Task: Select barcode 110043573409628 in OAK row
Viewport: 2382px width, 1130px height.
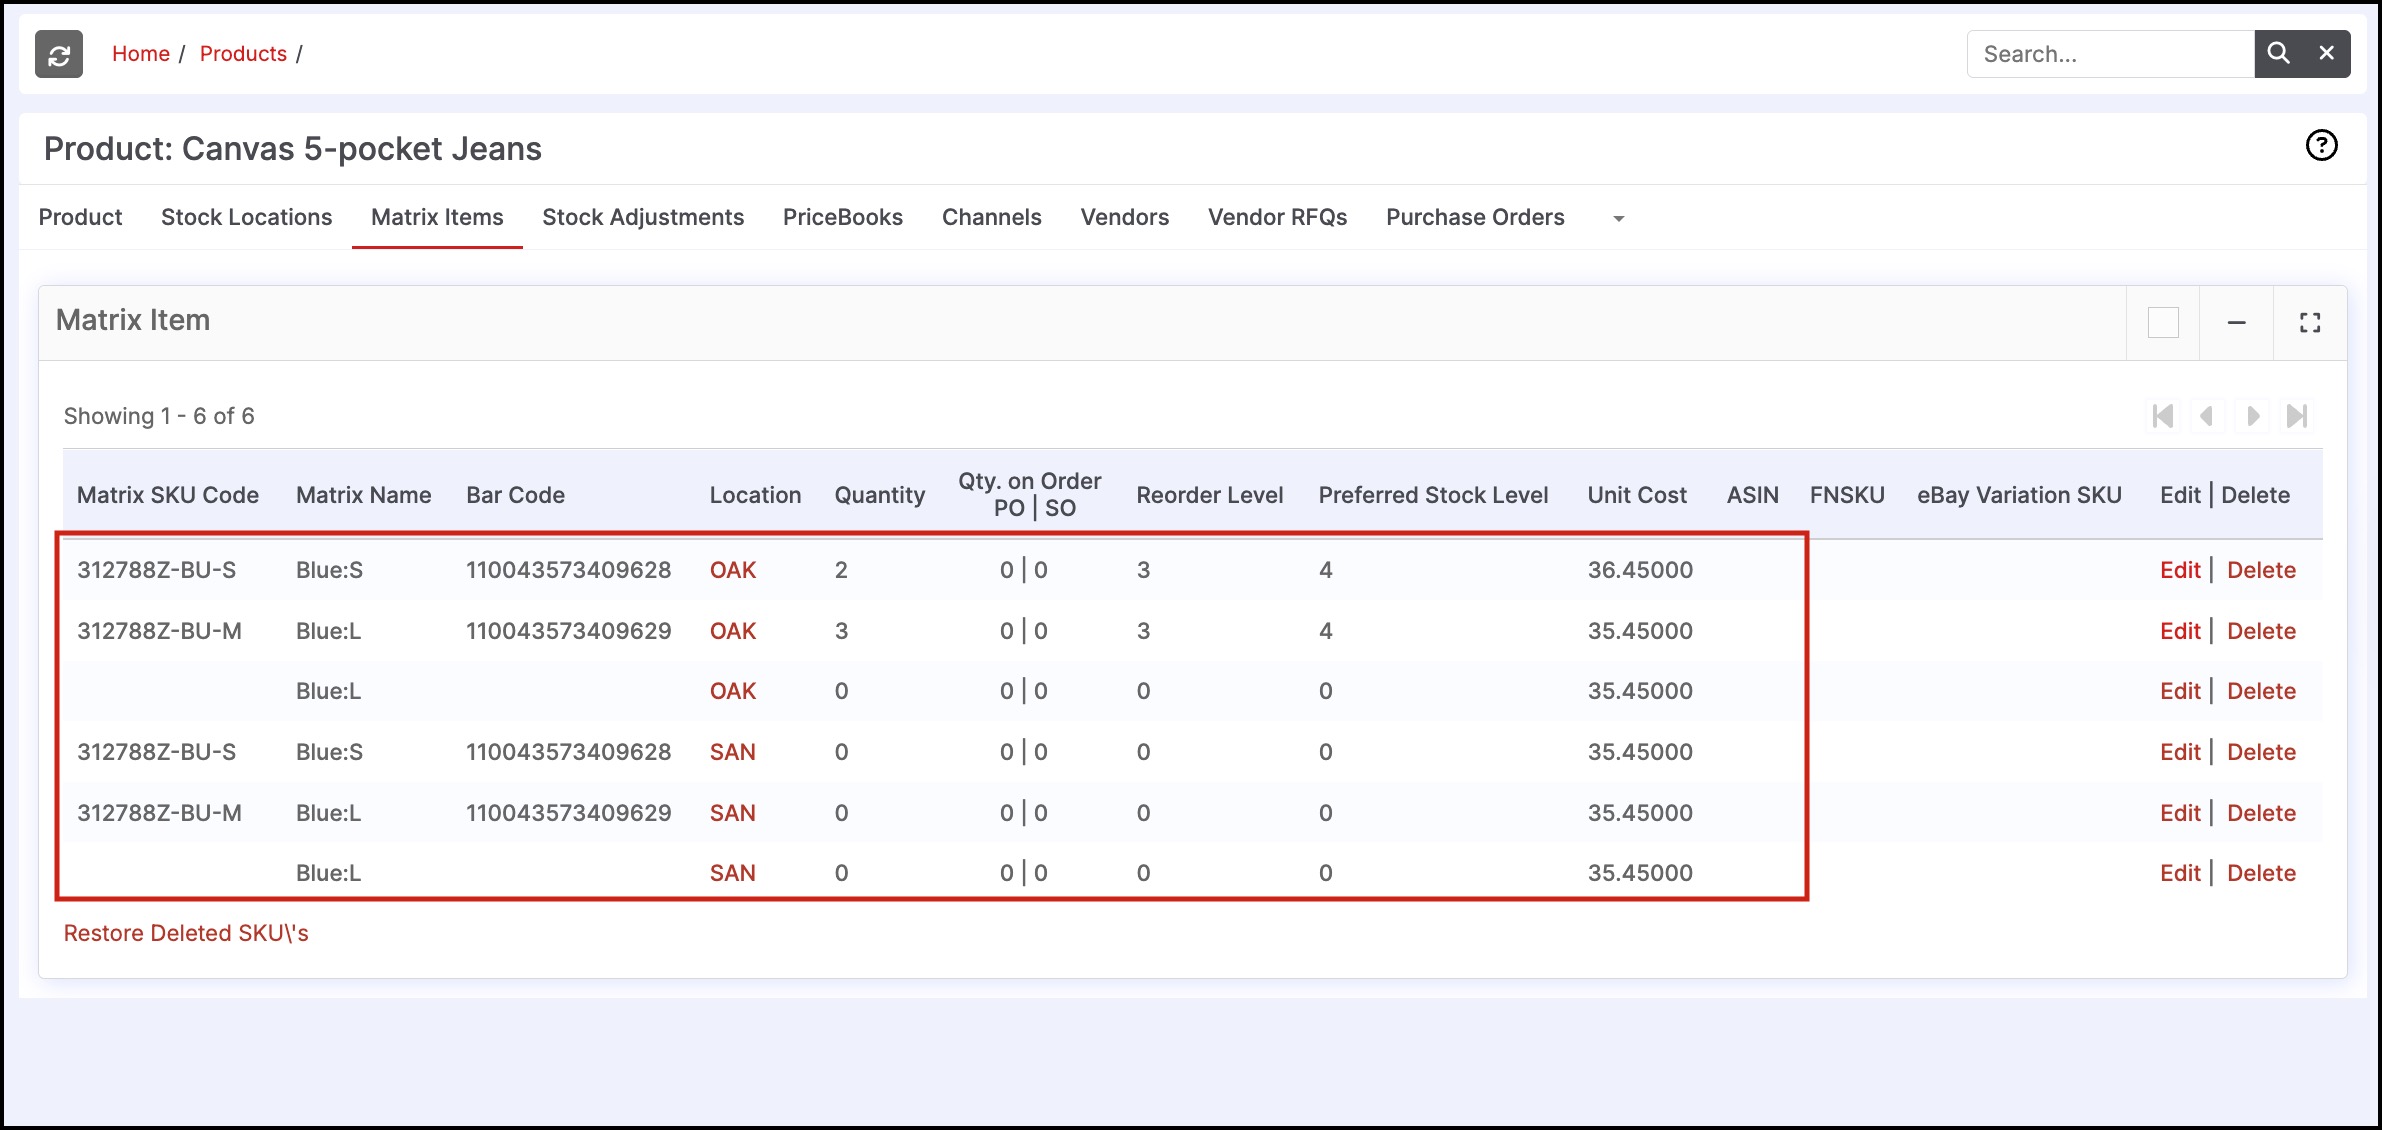Action: point(568,570)
